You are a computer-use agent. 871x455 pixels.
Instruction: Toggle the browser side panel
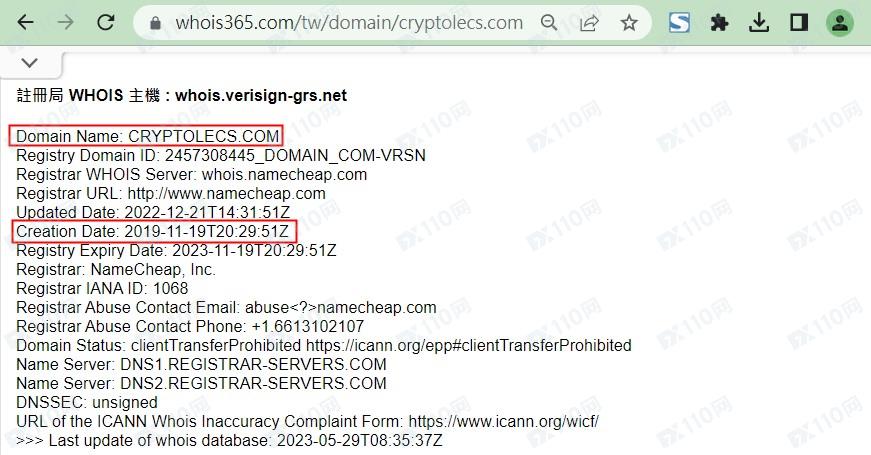click(799, 23)
